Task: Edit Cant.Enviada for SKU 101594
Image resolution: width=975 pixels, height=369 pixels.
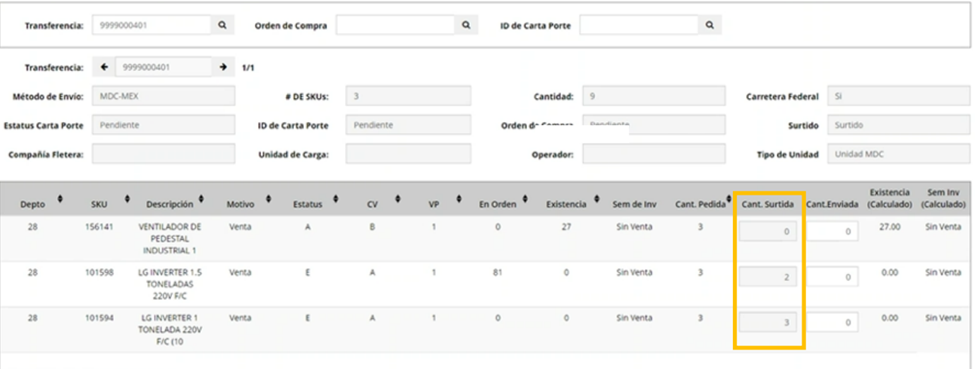Action: click(833, 322)
